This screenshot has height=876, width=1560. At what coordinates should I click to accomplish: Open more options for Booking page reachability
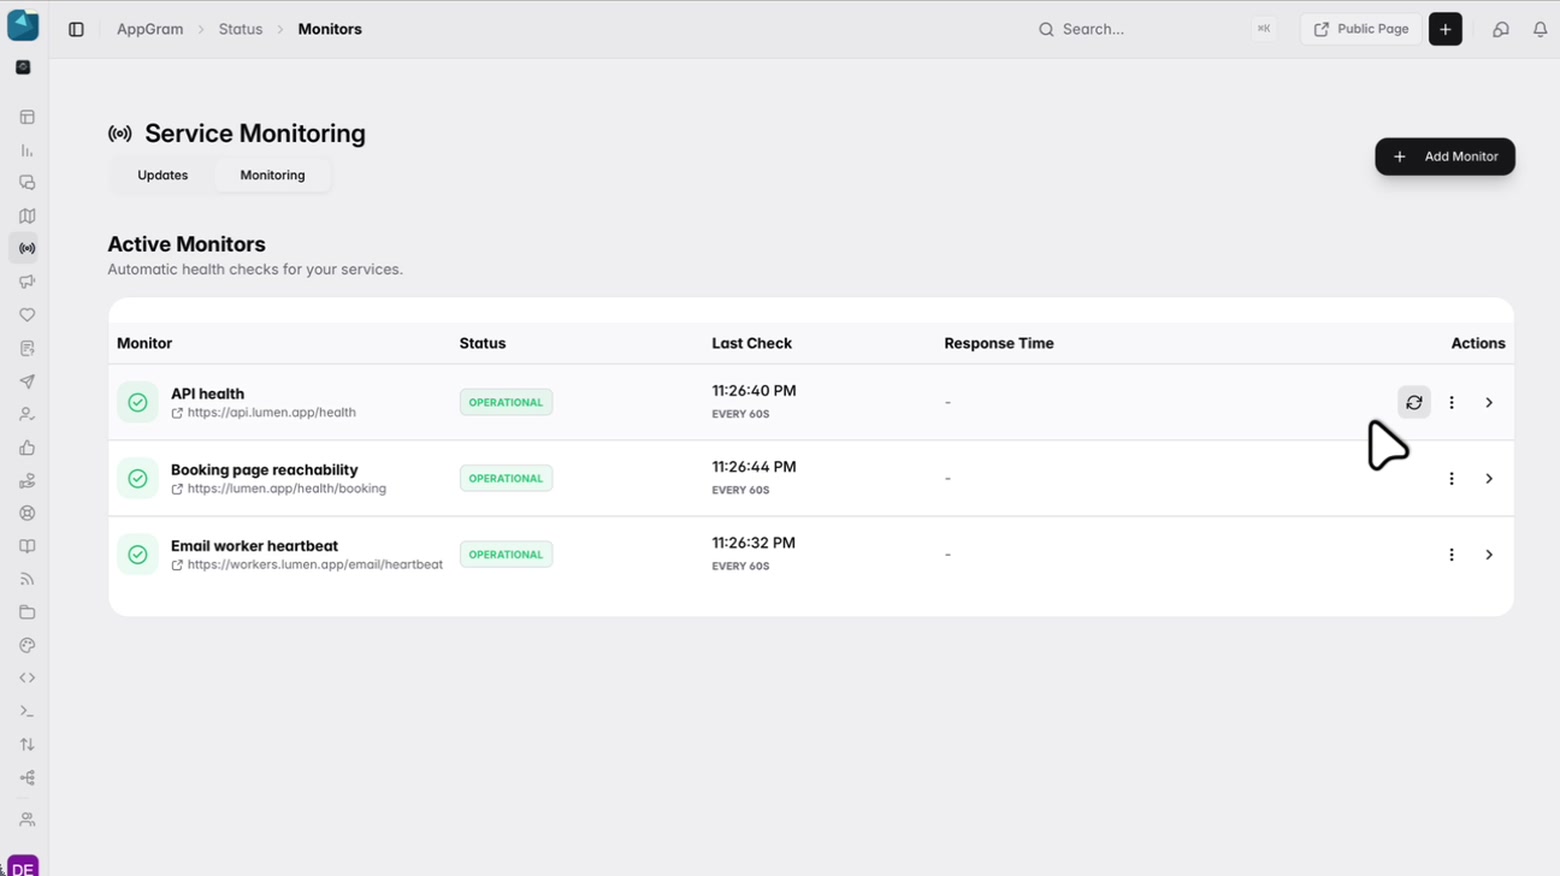pos(1452,478)
